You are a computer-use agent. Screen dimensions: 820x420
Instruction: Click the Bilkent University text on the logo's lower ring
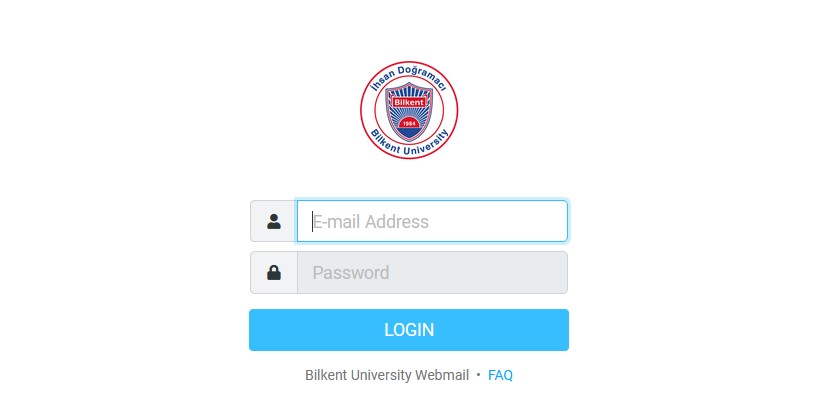[409, 142]
